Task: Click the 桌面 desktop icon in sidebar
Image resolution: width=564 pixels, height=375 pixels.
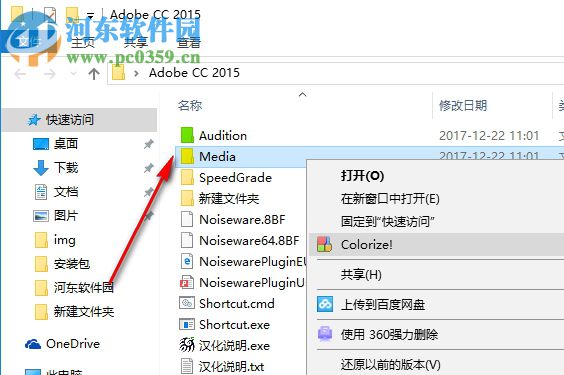Action: pyautogui.click(x=41, y=144)
